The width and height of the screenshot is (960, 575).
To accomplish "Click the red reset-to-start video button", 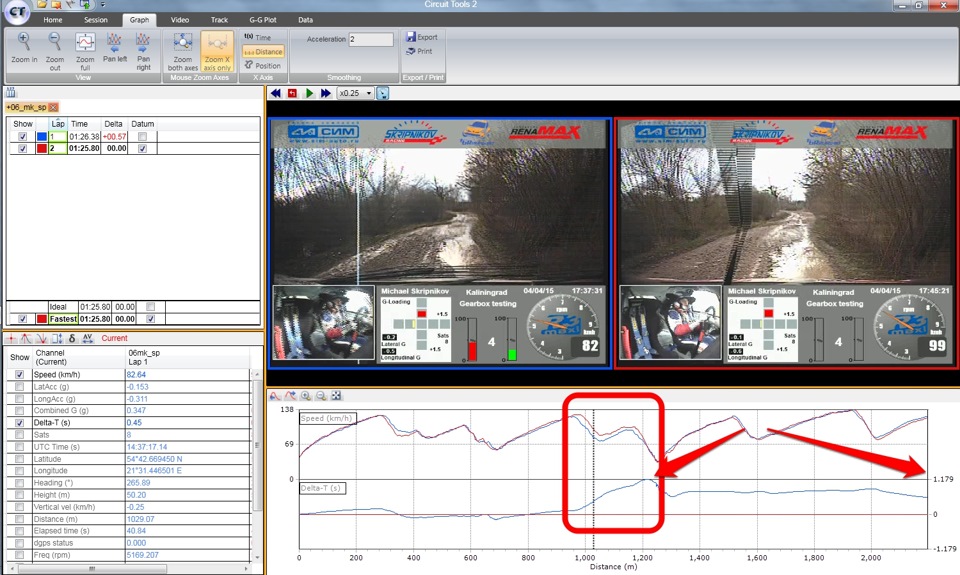I will click(x=292, y=93).
